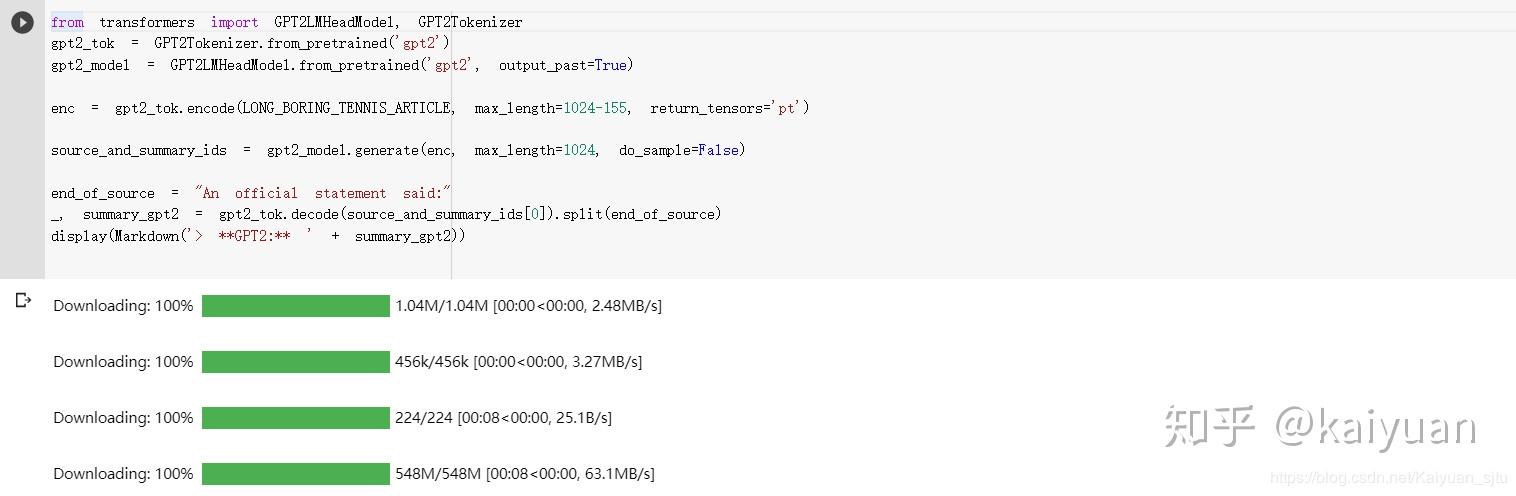Open the blog.csdn.net URL text
This screenshot has width=1516, height=496.
pyautogui.click(x=1388, y=479)
